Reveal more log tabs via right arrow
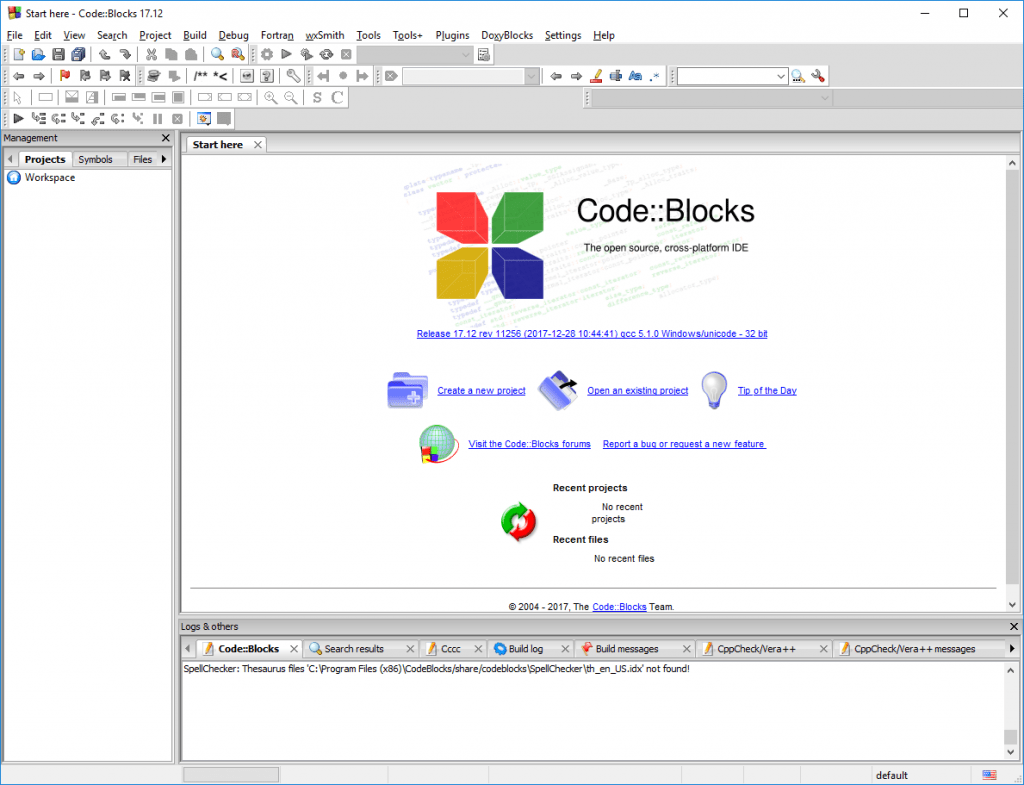Image resolution: width=1024 pixels, height=785 pixels. point(1012,649)
